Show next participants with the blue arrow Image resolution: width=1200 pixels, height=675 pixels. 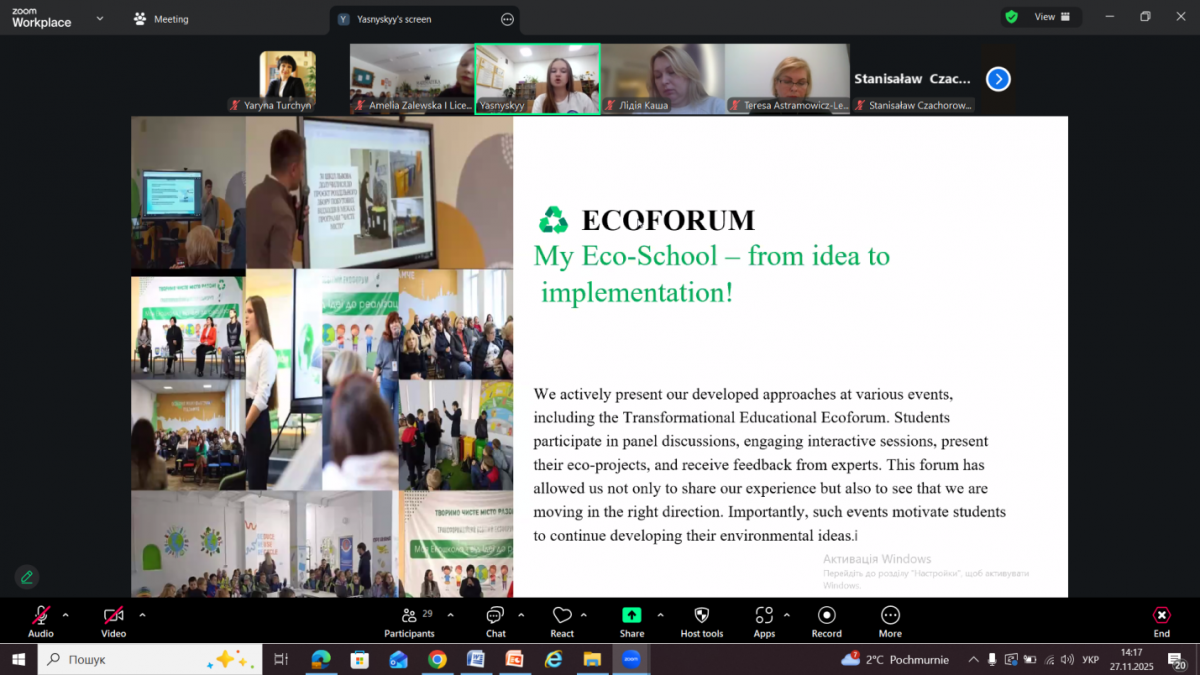point(998,79)
